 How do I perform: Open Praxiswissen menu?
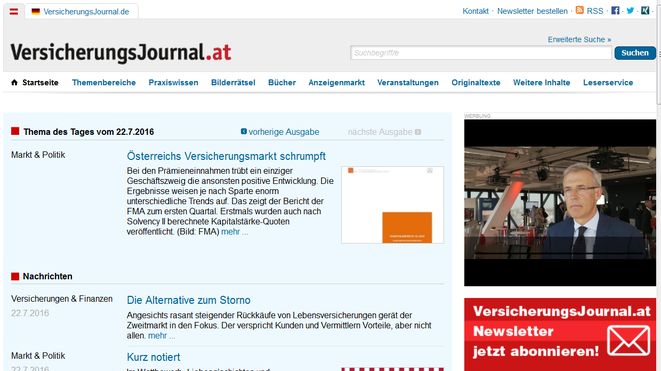173,83
